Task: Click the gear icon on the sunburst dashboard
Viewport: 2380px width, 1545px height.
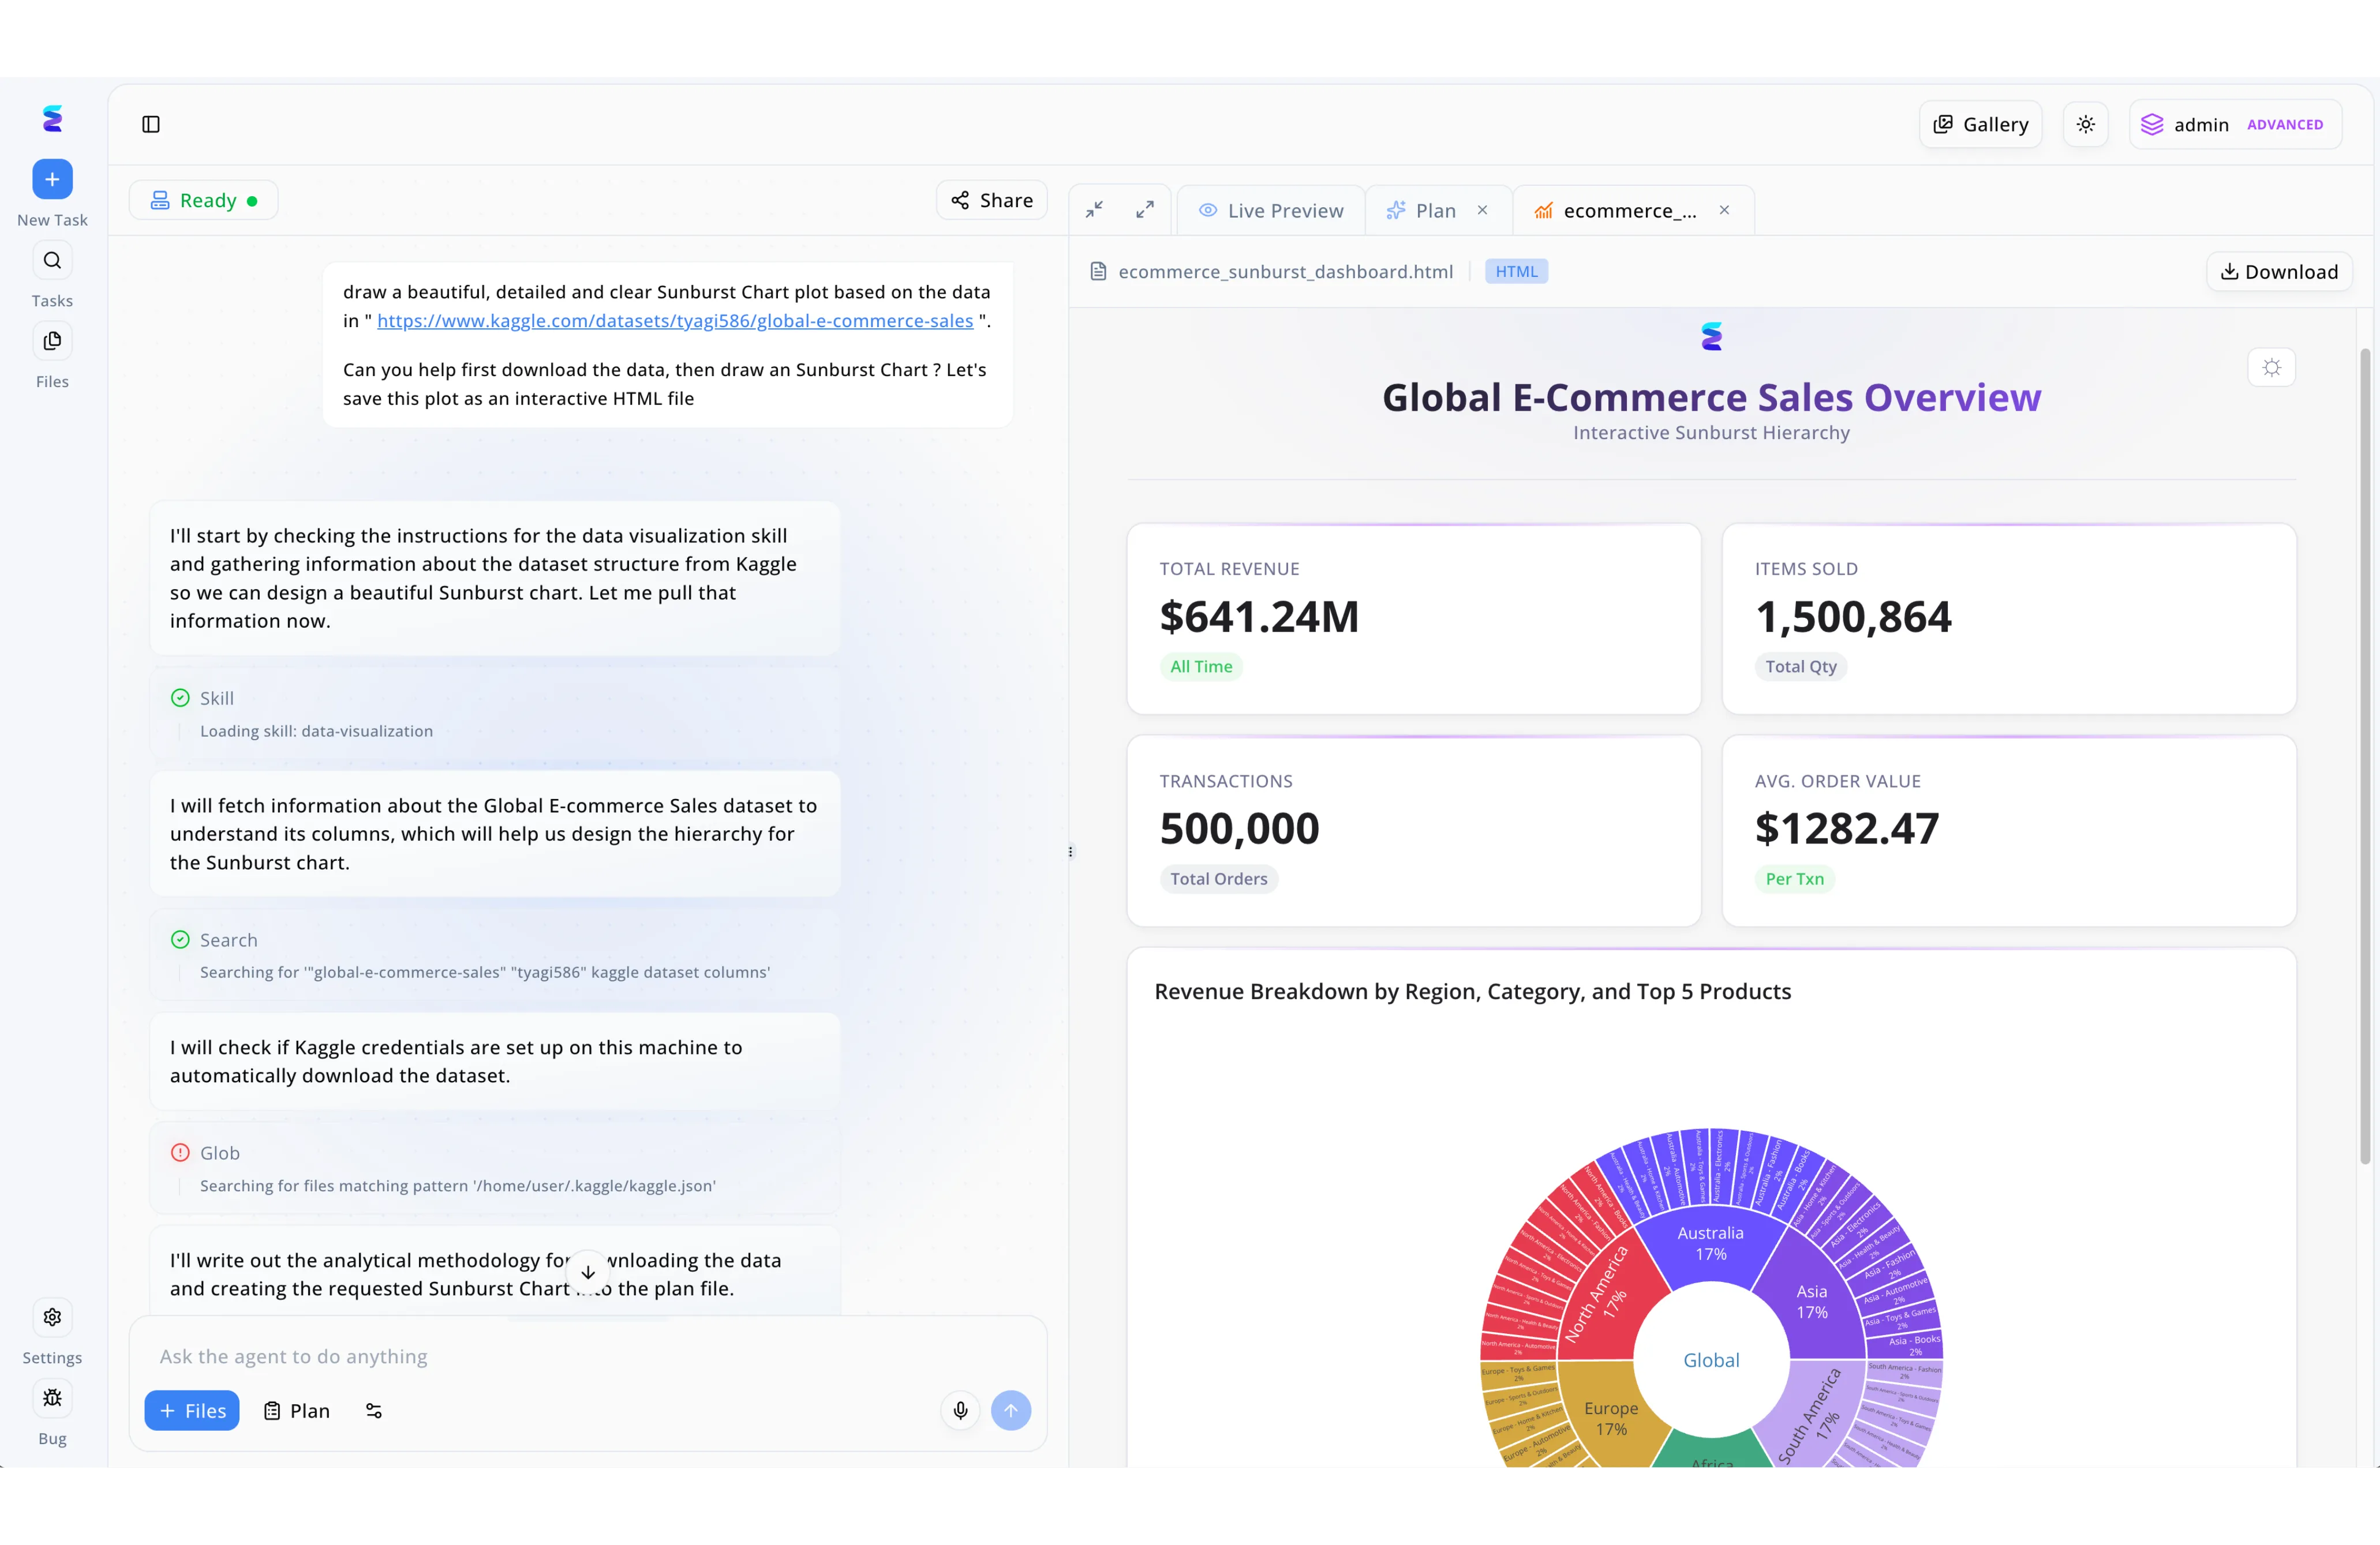Action: (x=2272, y=367)
